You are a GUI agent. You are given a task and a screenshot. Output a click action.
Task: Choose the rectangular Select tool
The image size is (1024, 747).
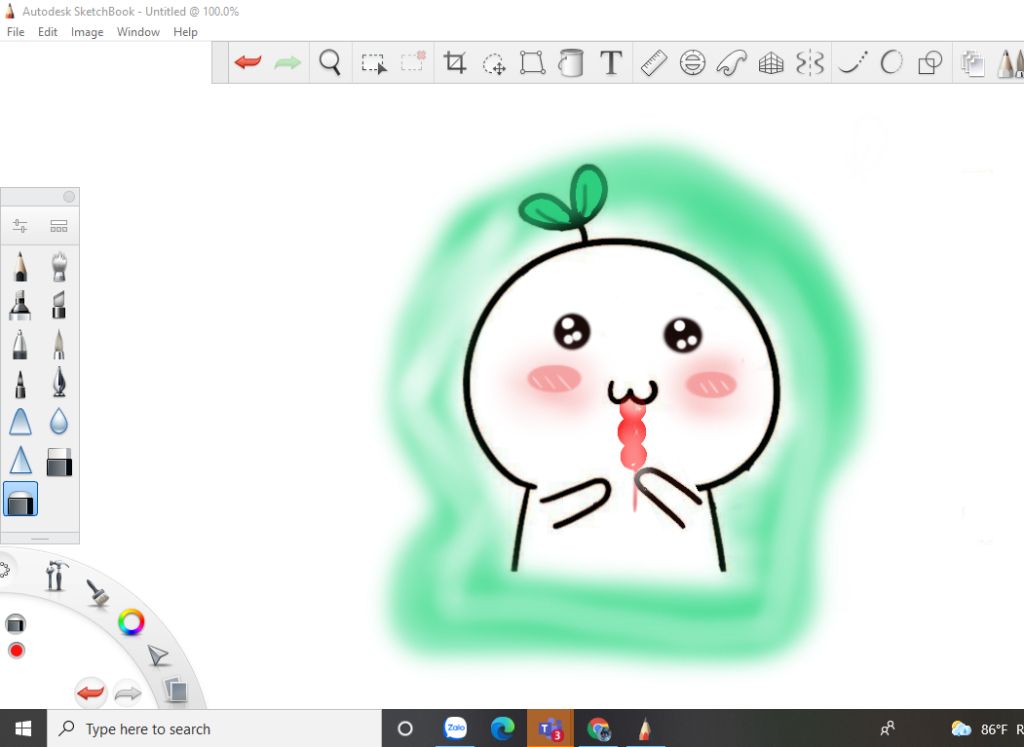click(x=374, y=63)
